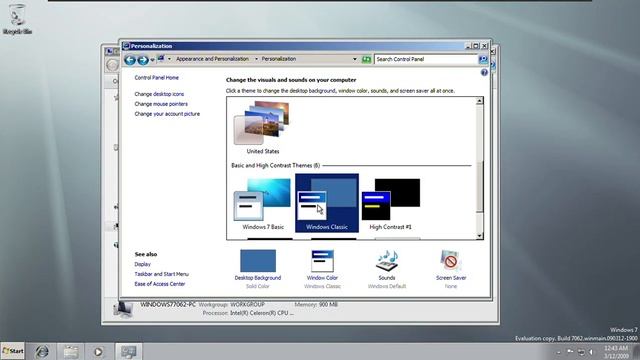Open help with the blue question mark
This screenshot has width=640, height=360.
pyautogui.click(x=484, y=73)
